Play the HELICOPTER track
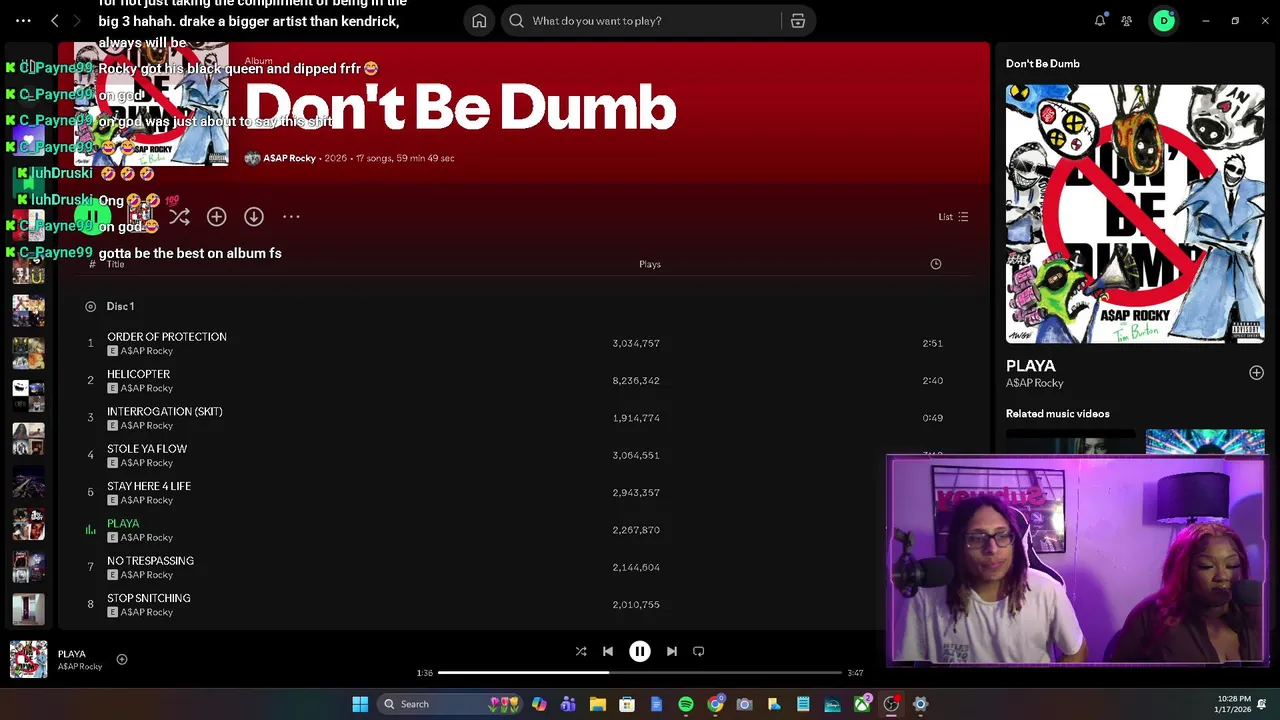Image resolution: width=1280 pixels, height=720 pixels. (138, 374)
